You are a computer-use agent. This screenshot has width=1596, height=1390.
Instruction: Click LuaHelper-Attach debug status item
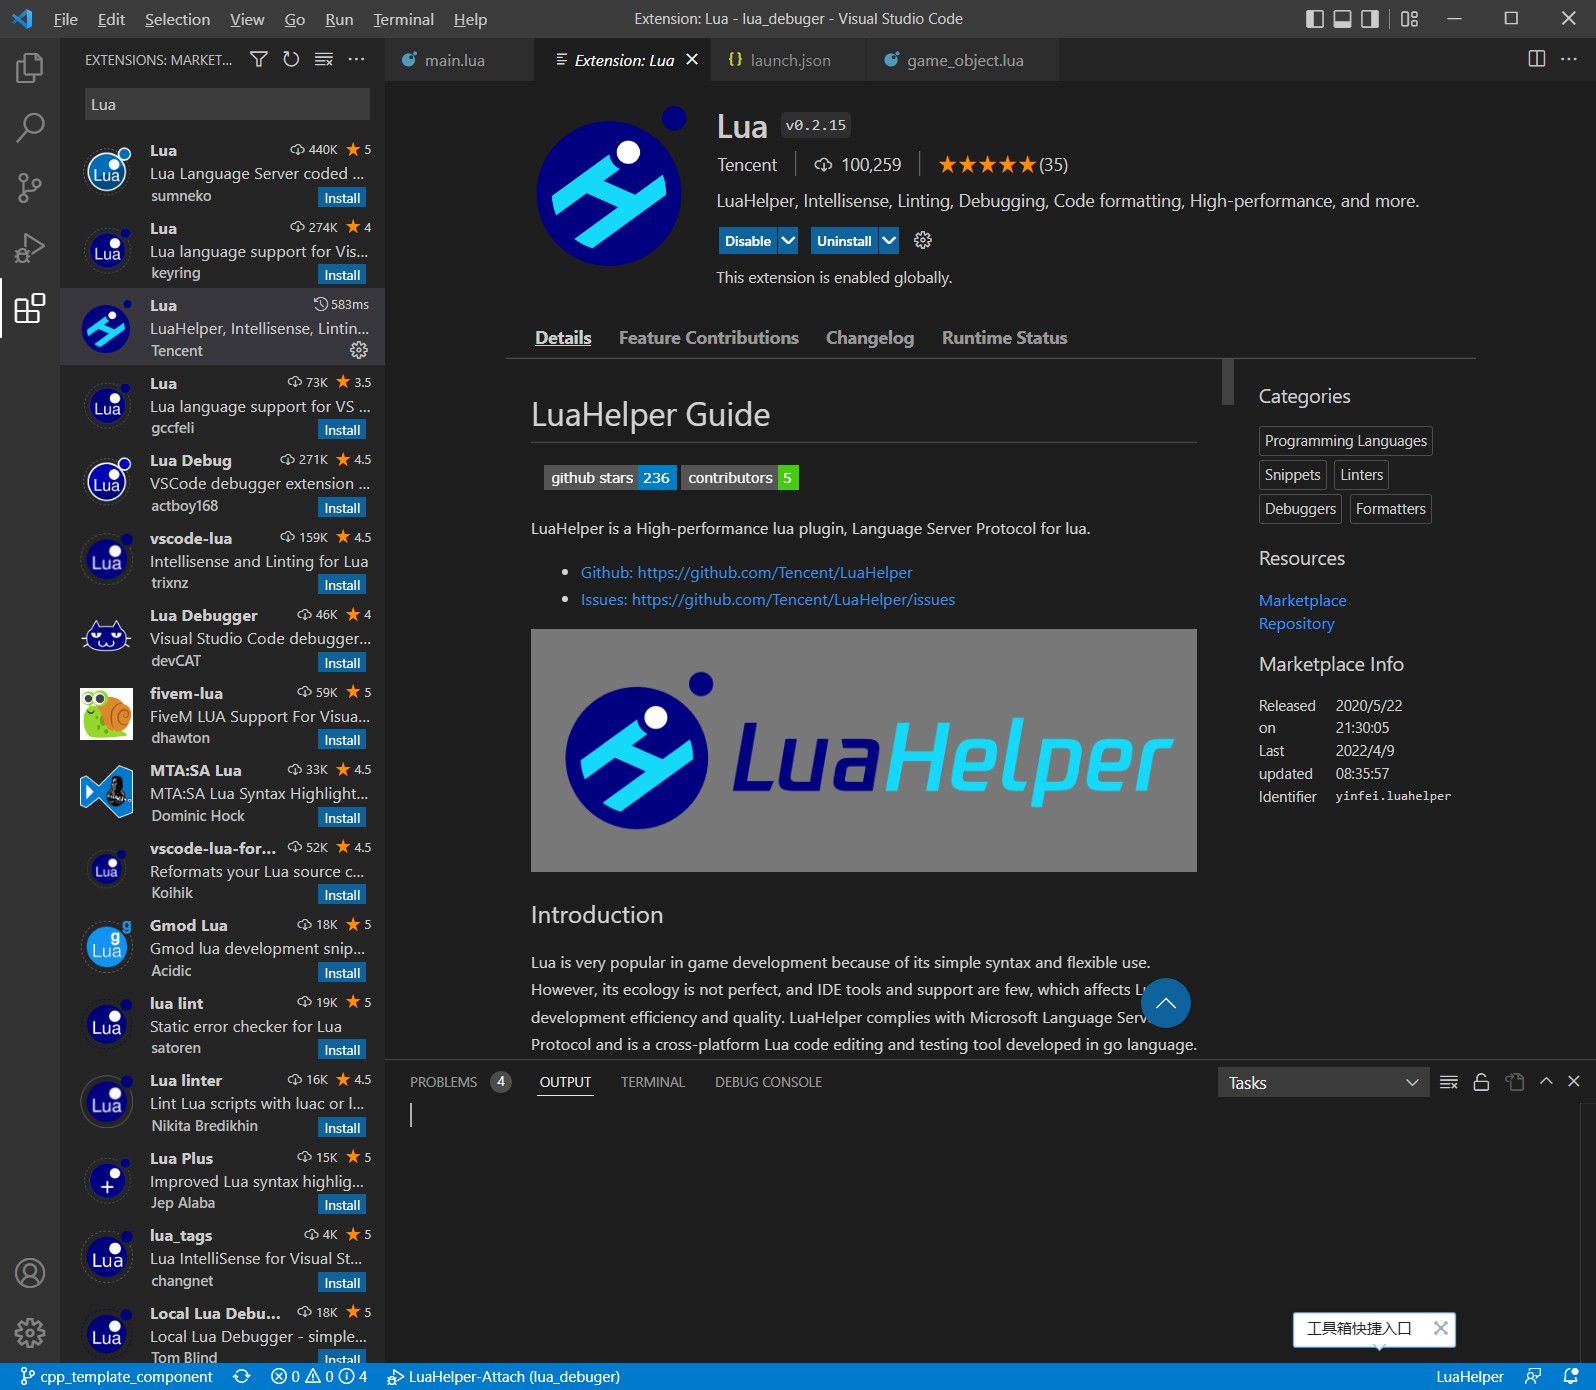pyautogui.click(x=504, y=1377)
